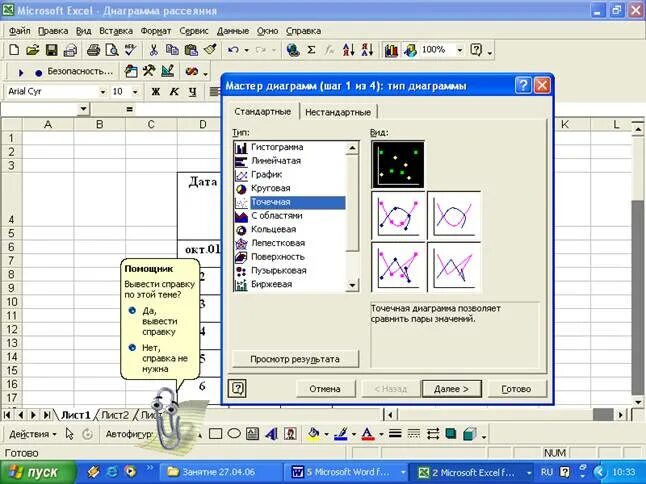The width and height of the screenshot is (646, 484).
Task: Select the Format Painter brush
Action: [210, 50]
